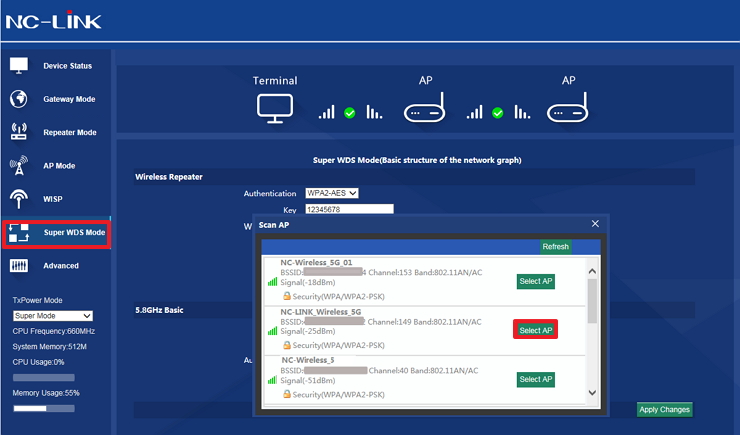Switch to Gateway Mode
This screenshot has height=435, width=740.
69,99
